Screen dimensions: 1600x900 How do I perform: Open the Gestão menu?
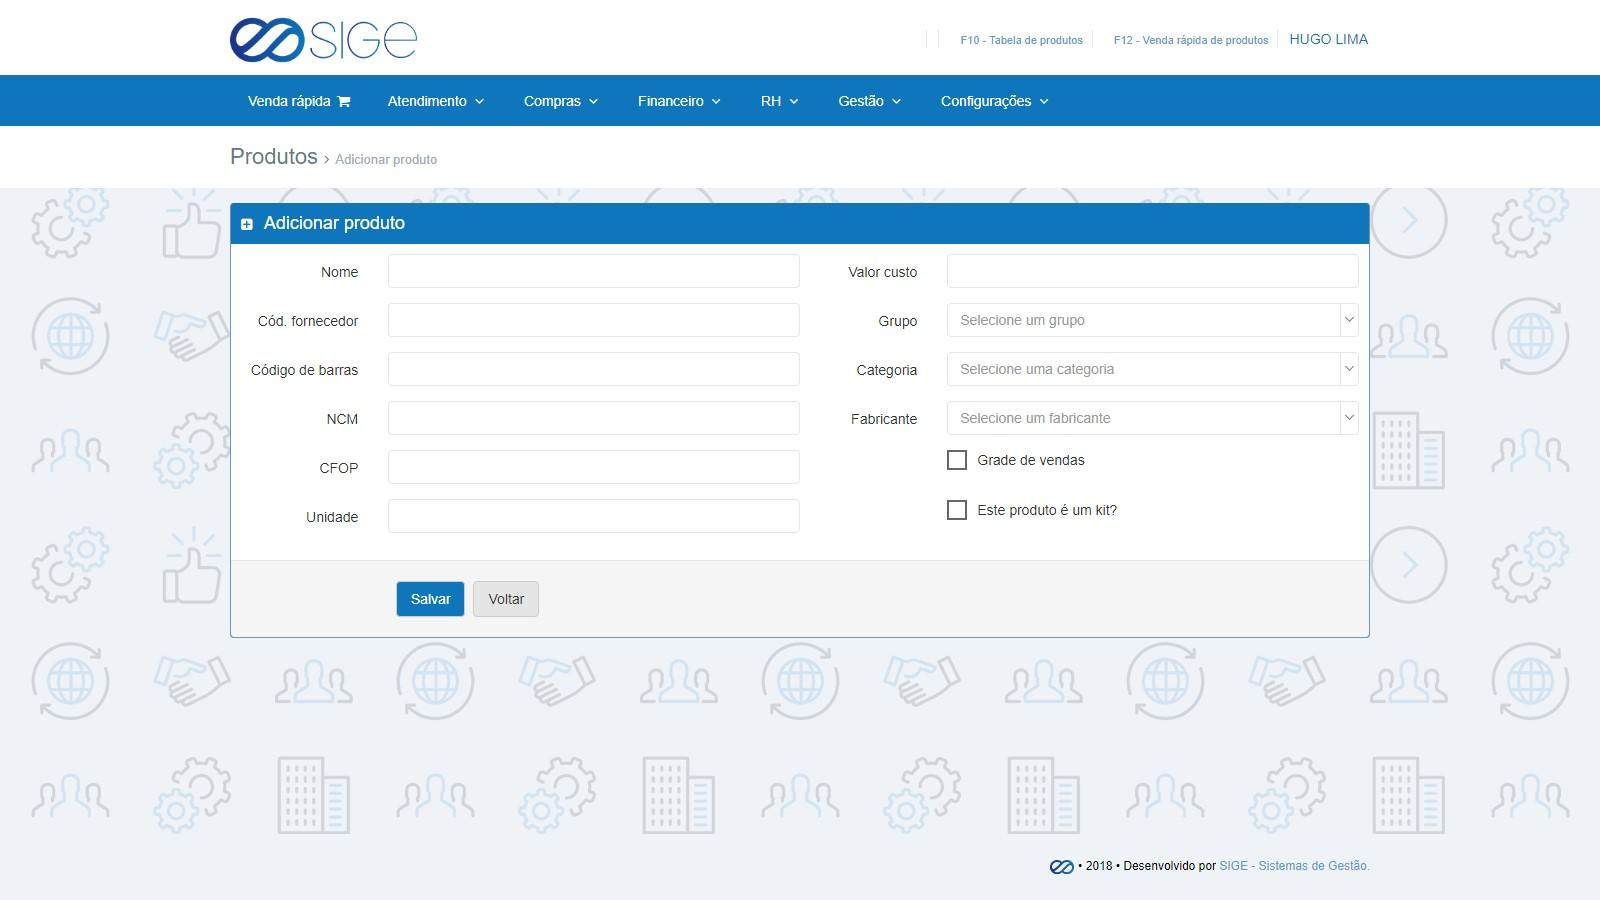tap(870, 101)
